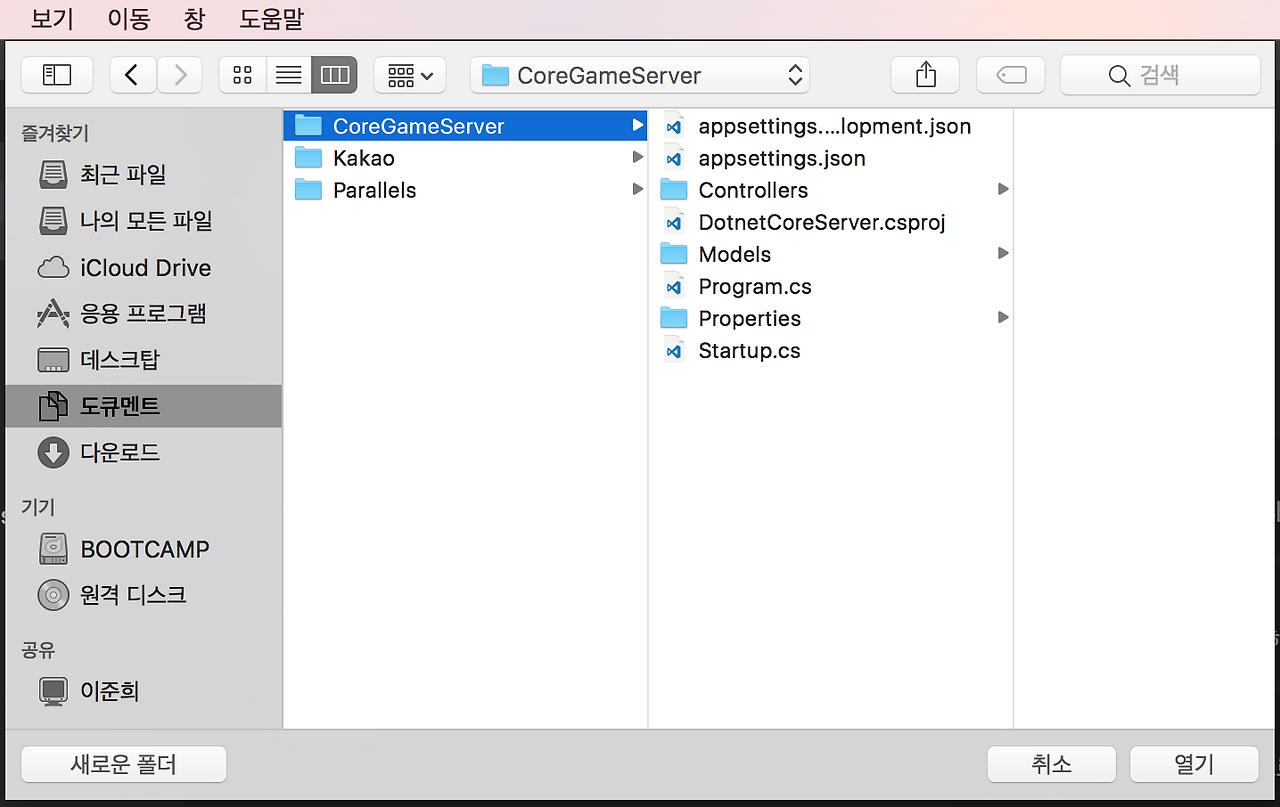Screen dimensions: 1280x807
Task: Open 응용 프로그램 from the sidebar
Action: (x=144, y=314)
